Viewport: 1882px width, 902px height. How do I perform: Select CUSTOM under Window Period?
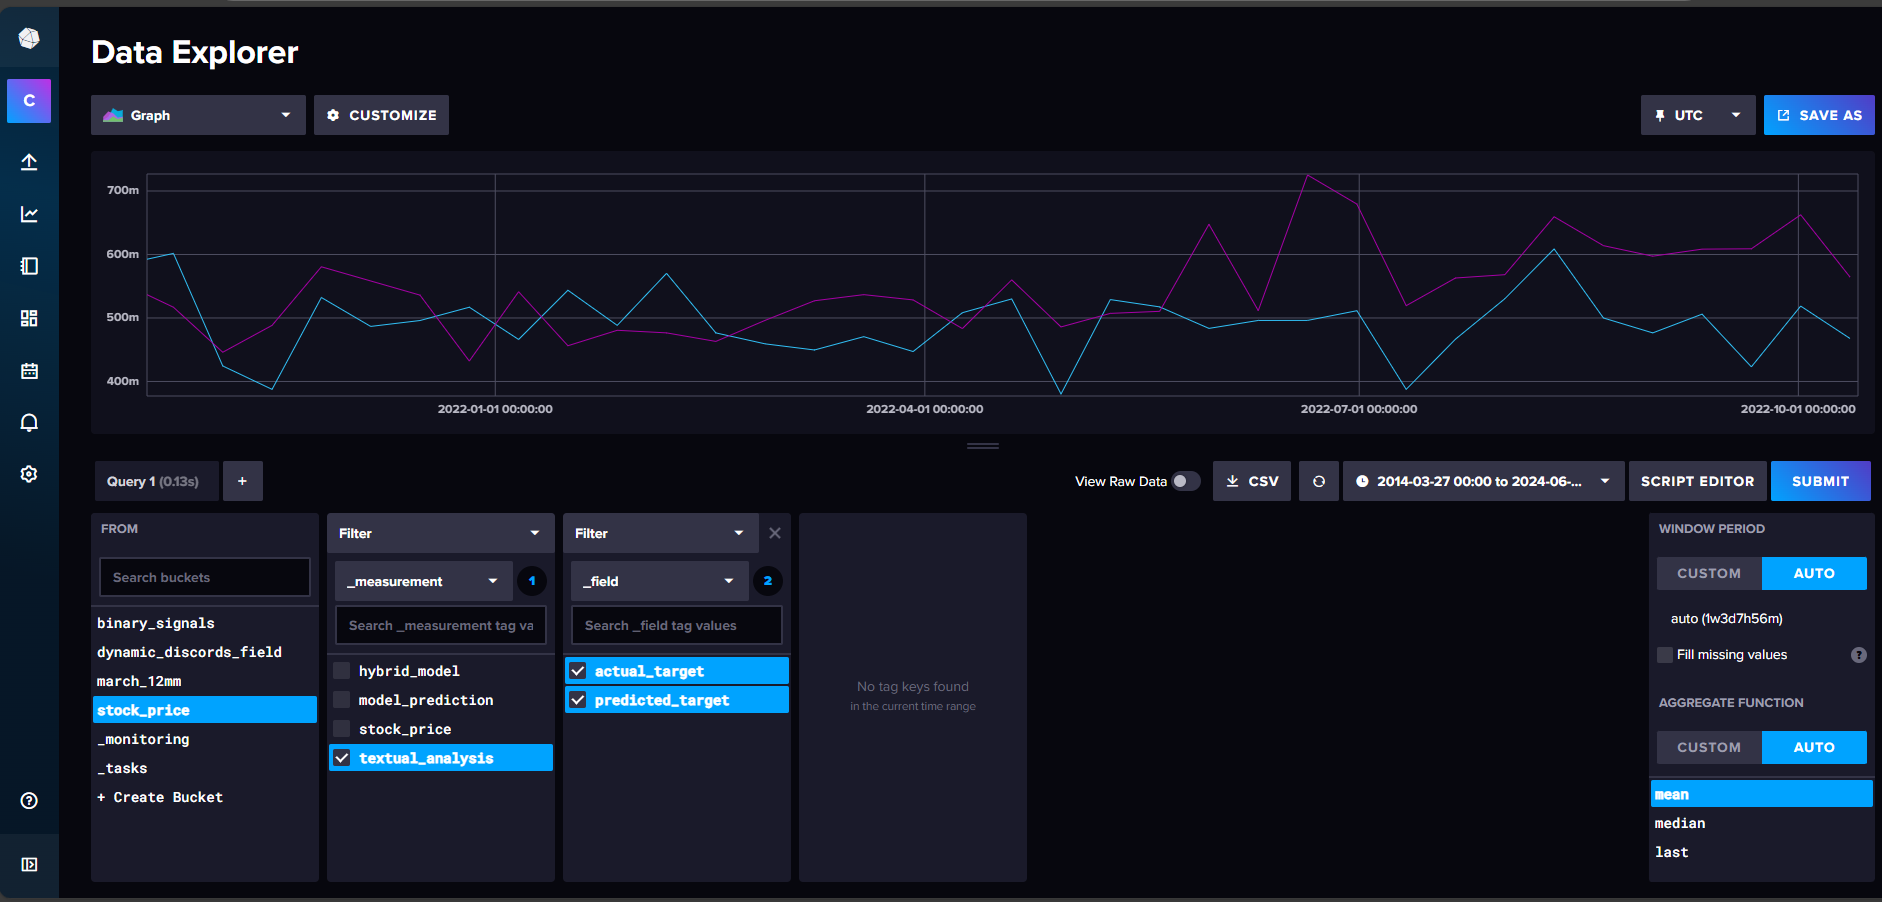(x=1708, y=573)
